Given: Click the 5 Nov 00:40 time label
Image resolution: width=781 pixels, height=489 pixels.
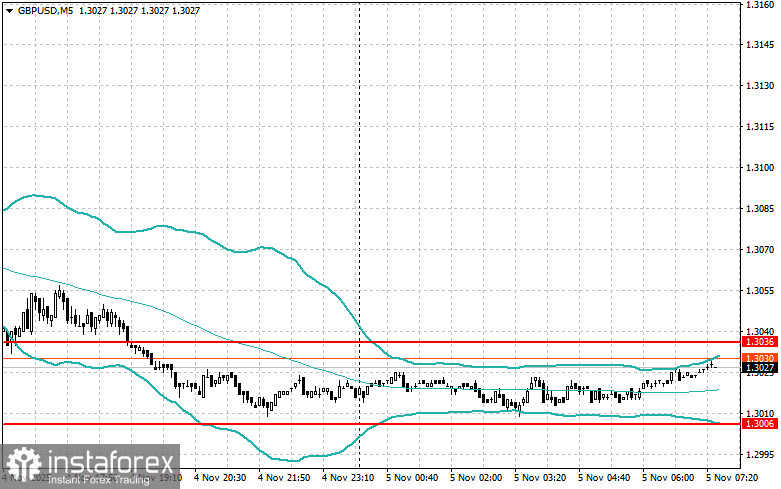Looking at the screenshot, I should [x=412, y=478].
